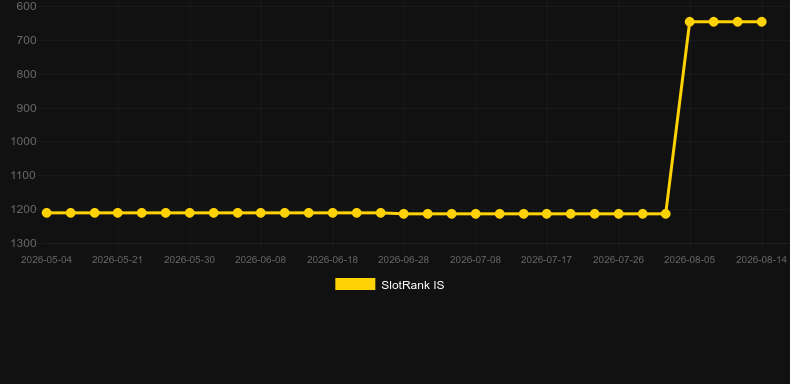The width and height of the screenshot is (790, 384).
Task: Toggle the SlotRank IS yellow legend swatch
Action: click(355, 284)
